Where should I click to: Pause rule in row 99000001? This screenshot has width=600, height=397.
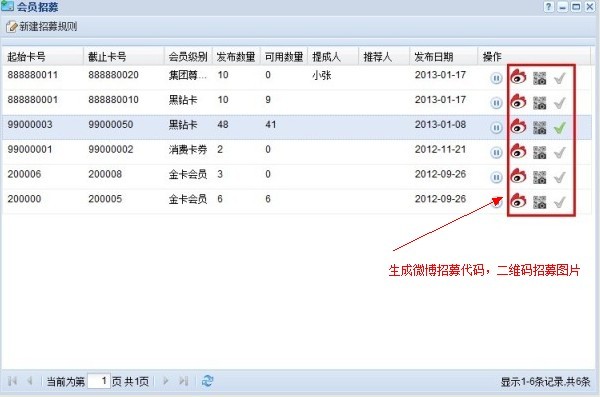coord(496,153)
